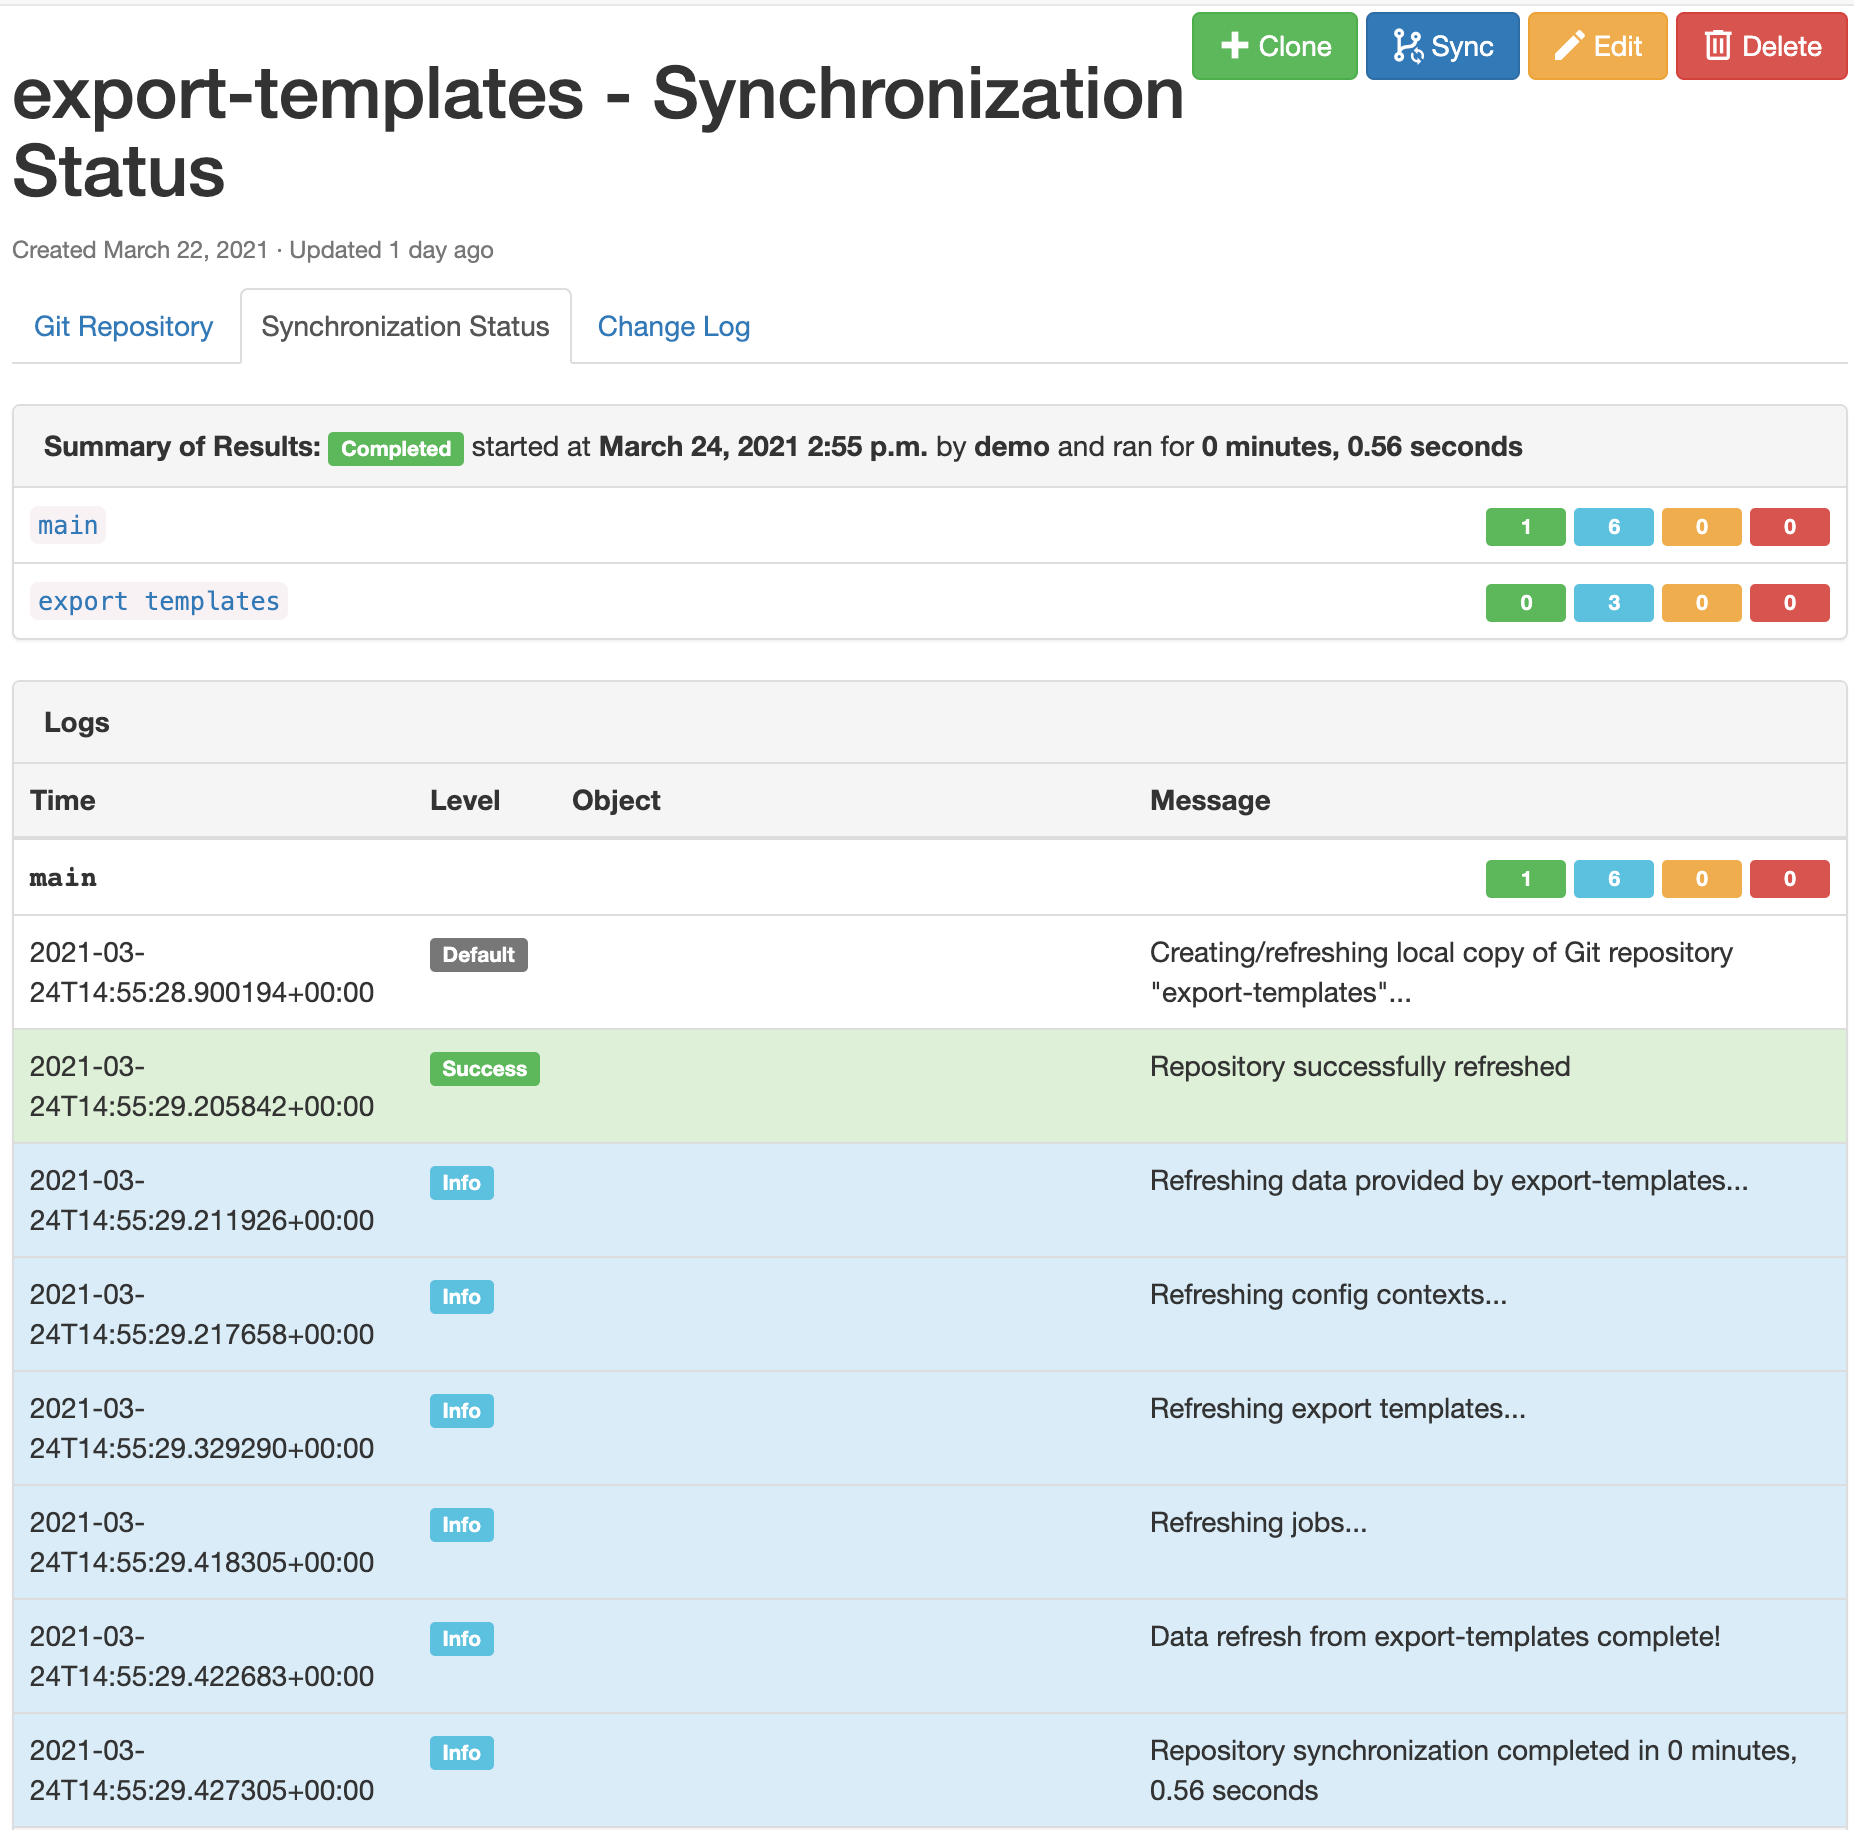Click Info badge for Refreshing data provided row

coord(462,1183)
